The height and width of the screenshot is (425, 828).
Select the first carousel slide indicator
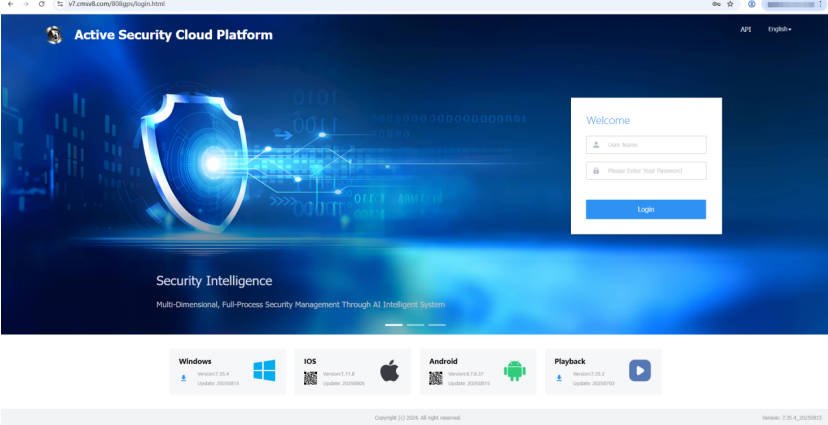click(x=393, y=325)
